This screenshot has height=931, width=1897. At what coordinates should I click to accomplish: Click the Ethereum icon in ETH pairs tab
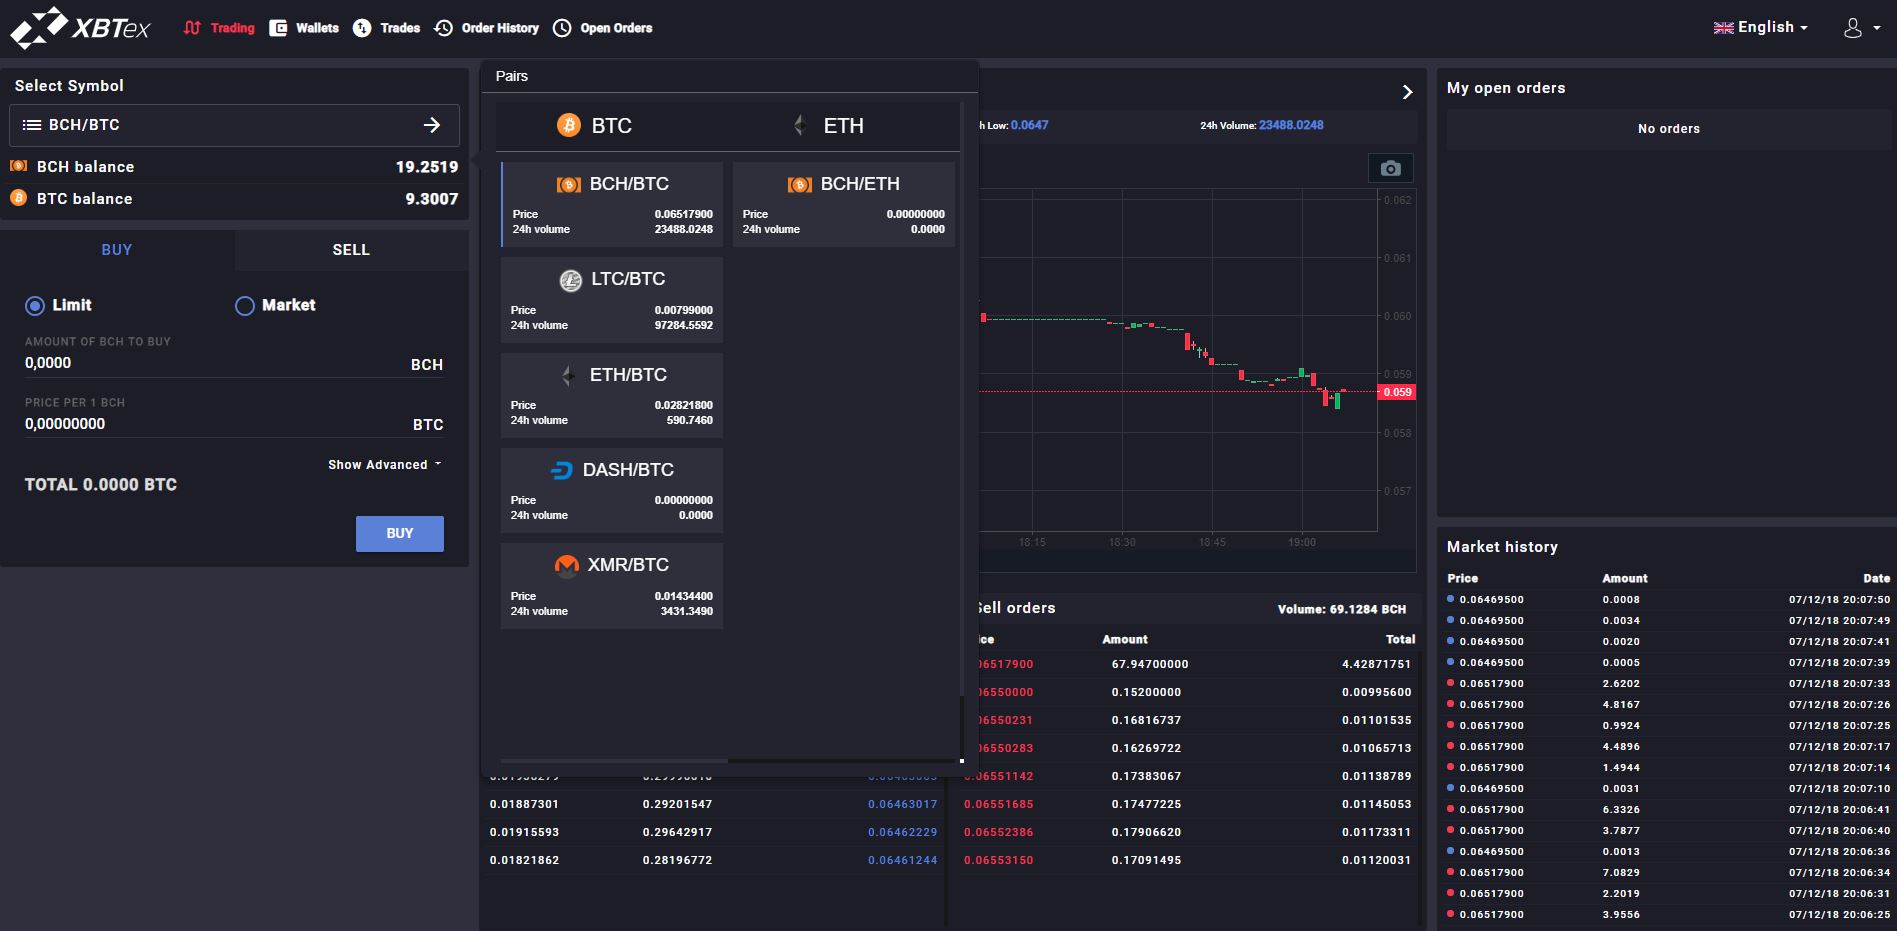[x=800, y=125]
